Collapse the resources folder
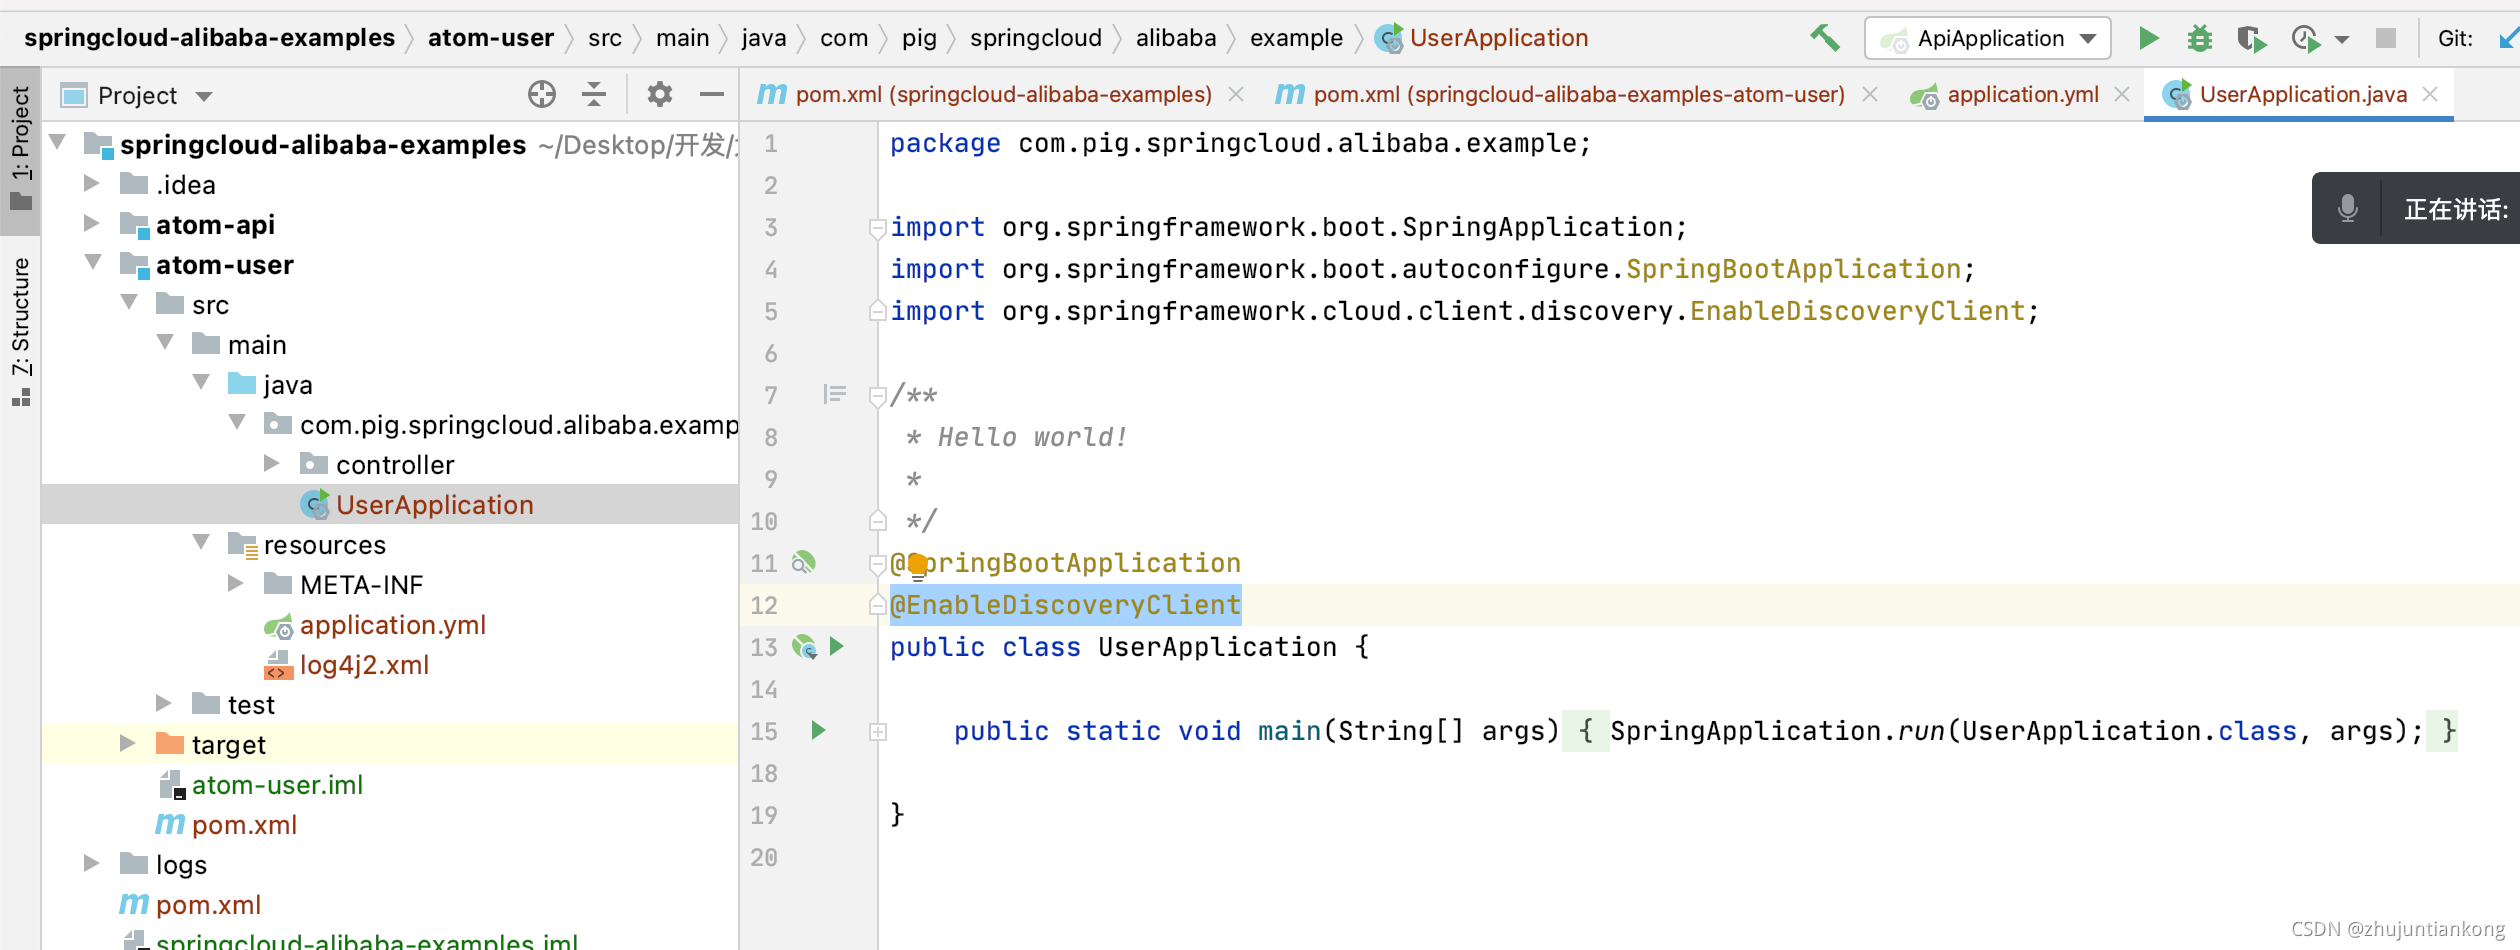This screenshot has width=2520, height=950. click(201, 543)
